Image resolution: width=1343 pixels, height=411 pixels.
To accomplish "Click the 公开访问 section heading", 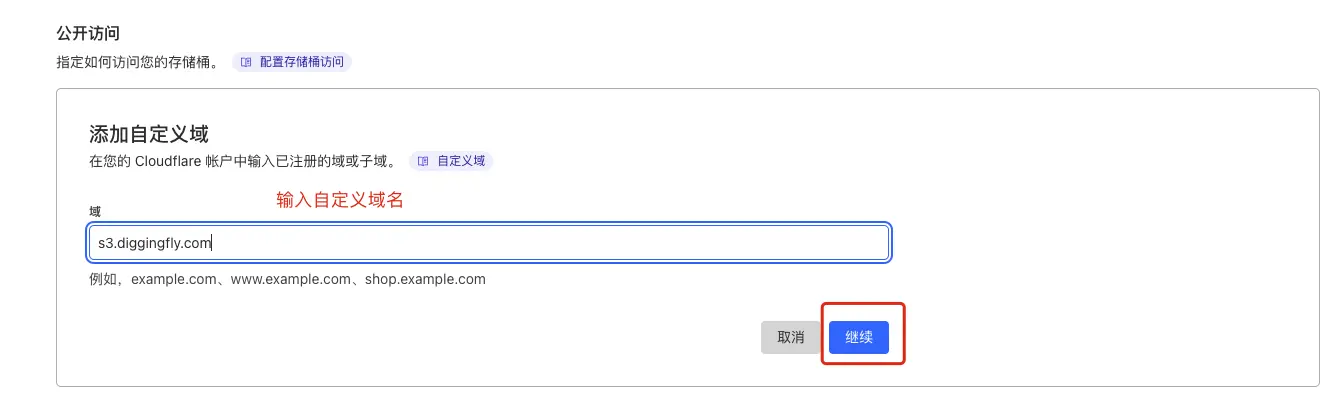I will tap(89, 34).
